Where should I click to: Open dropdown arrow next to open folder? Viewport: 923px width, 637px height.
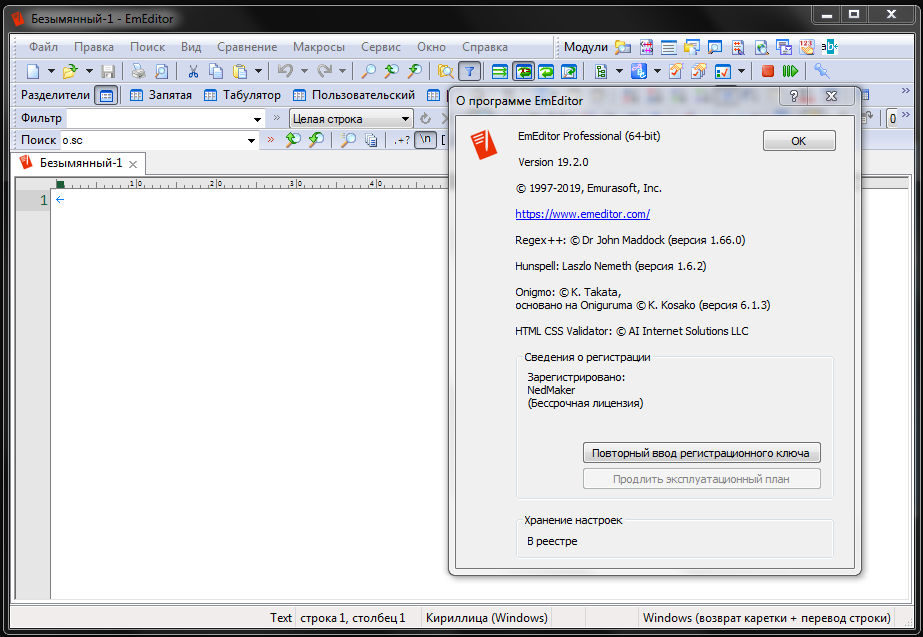(x=89, y=72)
